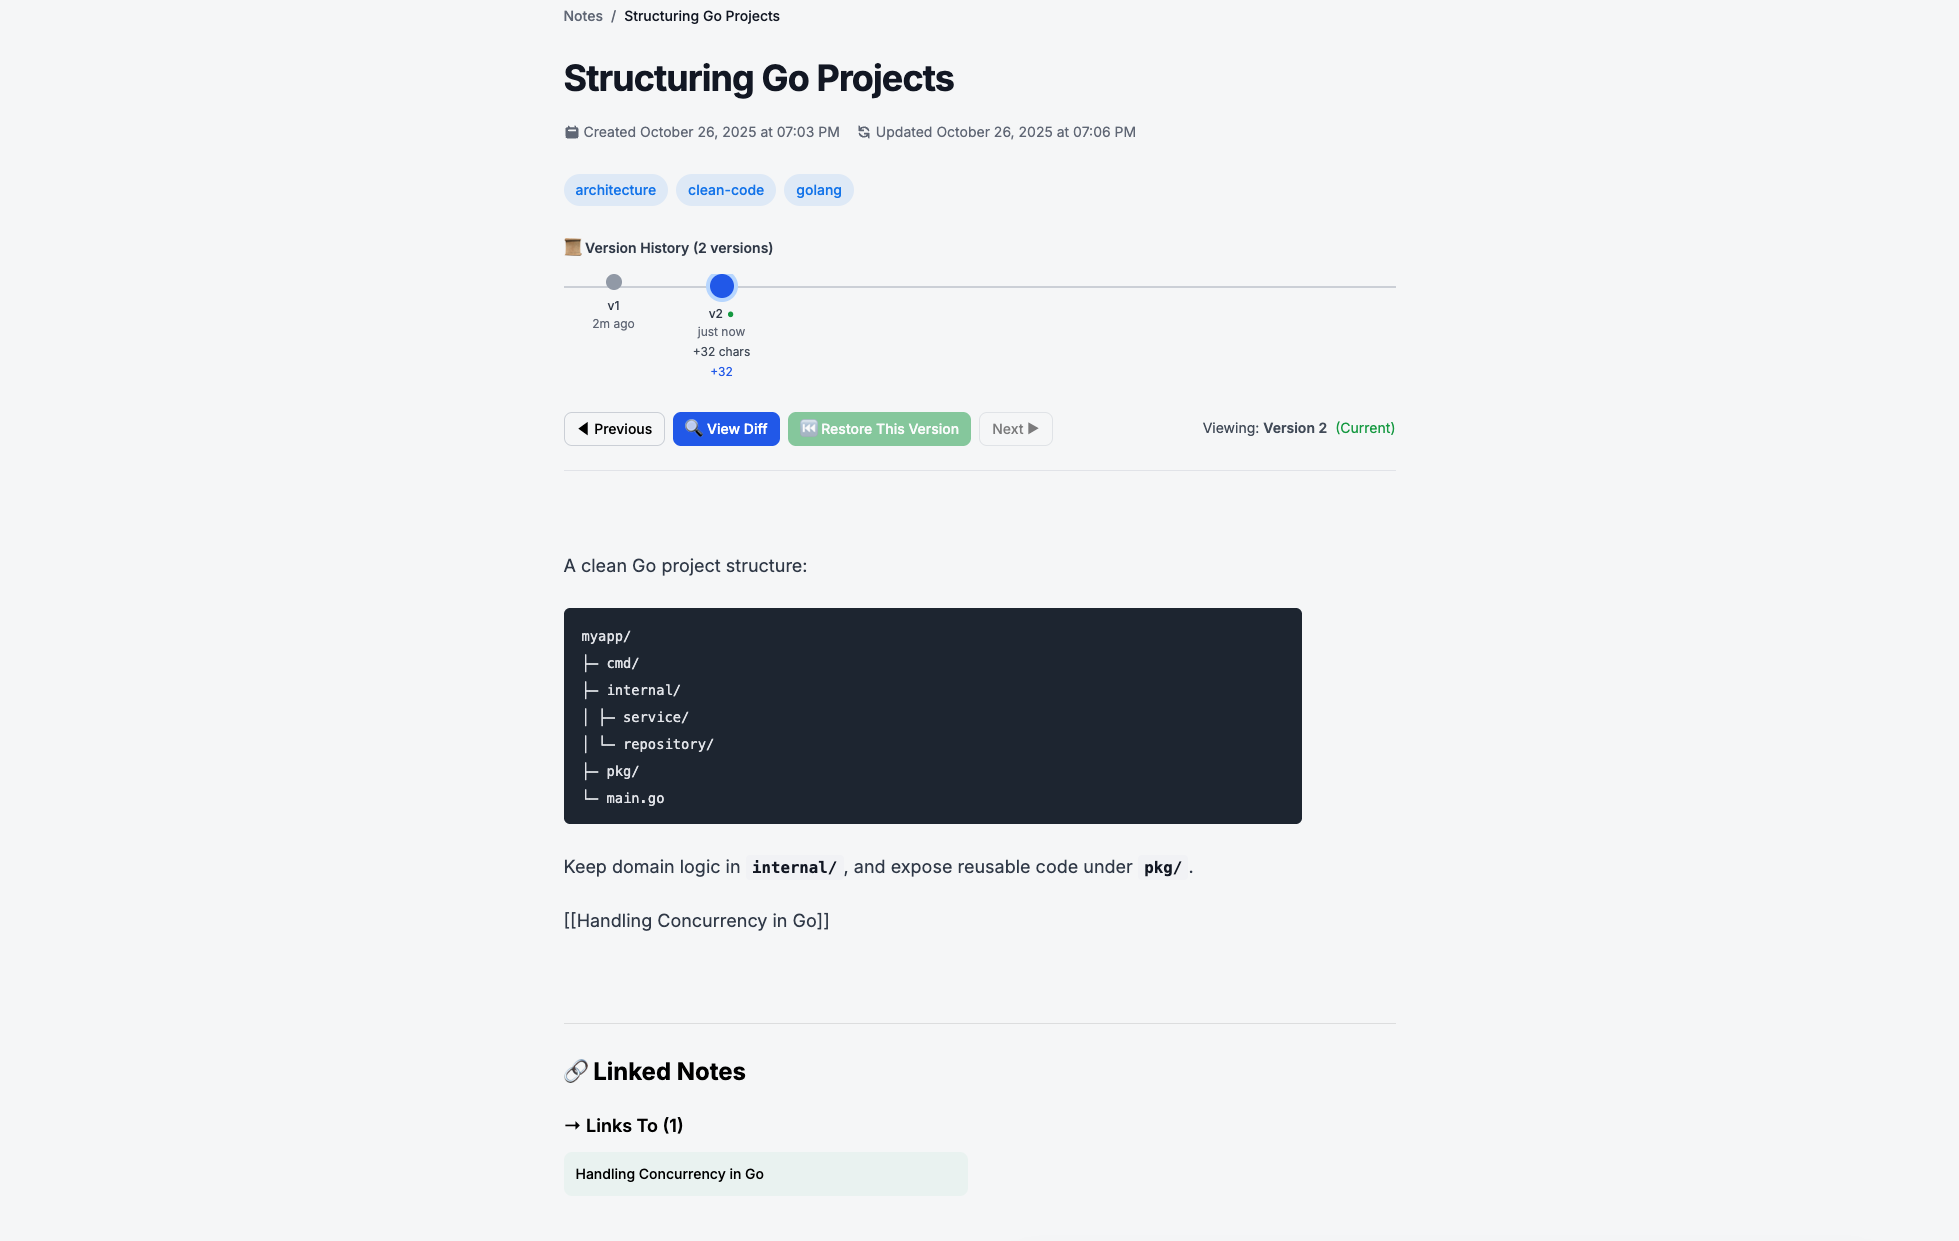The height and width of the screenshot is (1241, 1959).
Task: Click the magnifier icon in View Diff
Action: click(x=692, y=428)
